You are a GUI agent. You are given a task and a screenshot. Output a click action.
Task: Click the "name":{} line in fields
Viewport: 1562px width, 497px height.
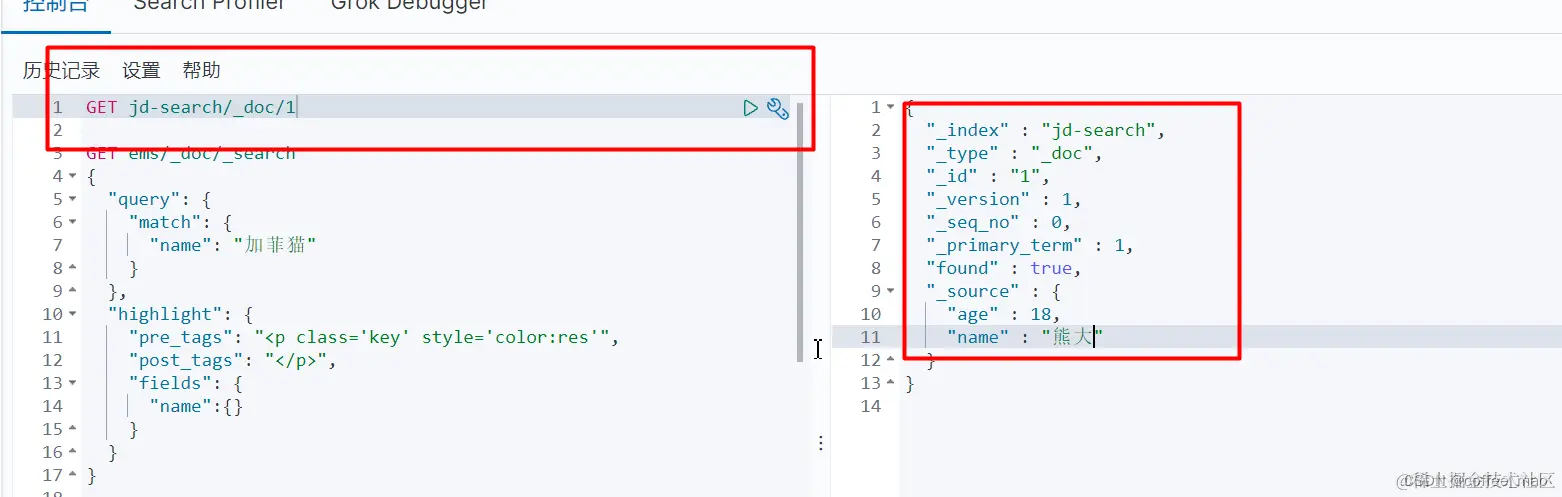(x=196, y=407)
